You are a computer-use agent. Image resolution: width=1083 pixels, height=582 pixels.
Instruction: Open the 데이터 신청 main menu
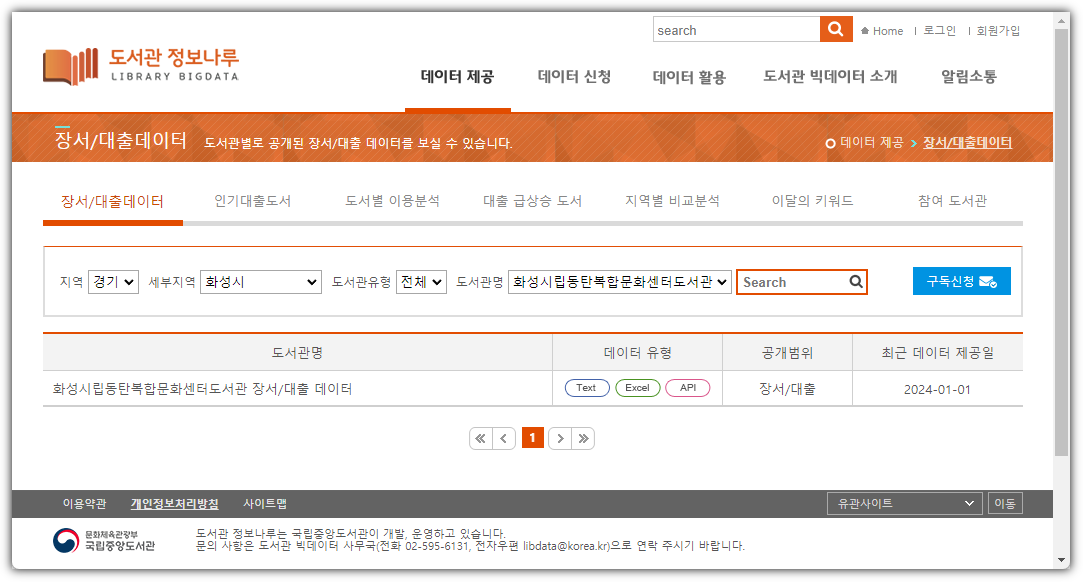574,77
